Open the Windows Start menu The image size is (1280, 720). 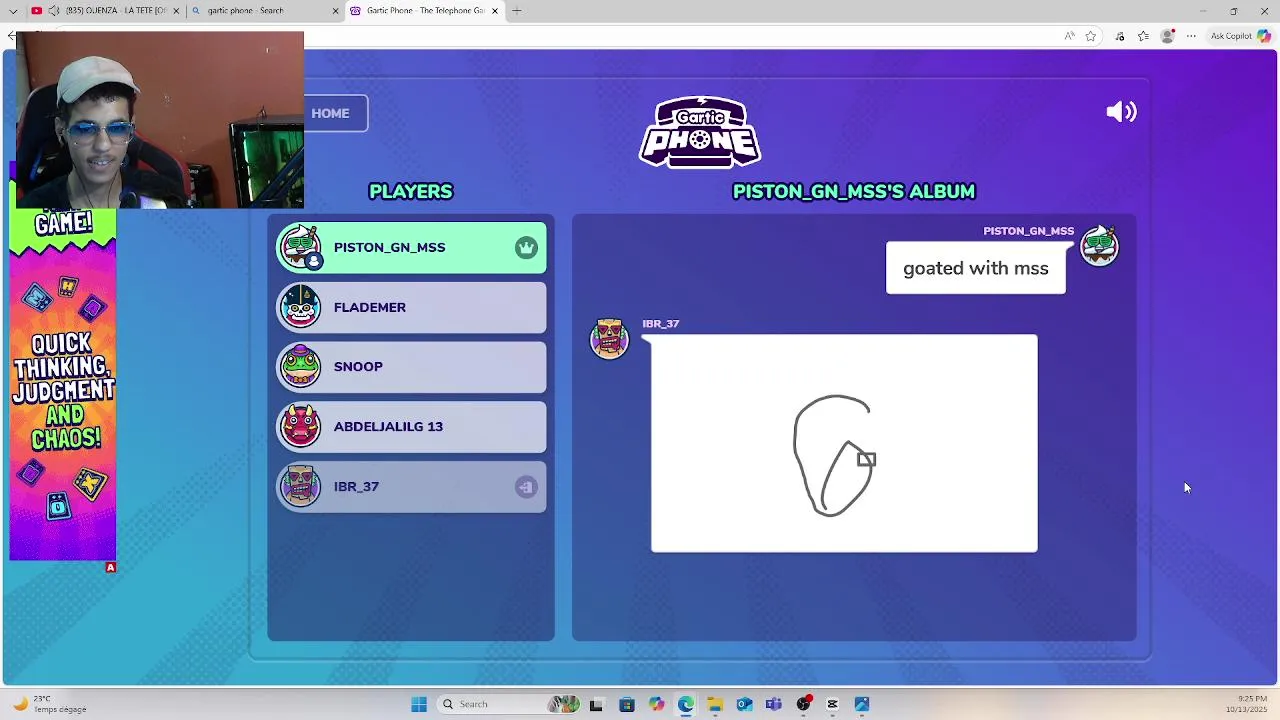(x=419, y=704)
